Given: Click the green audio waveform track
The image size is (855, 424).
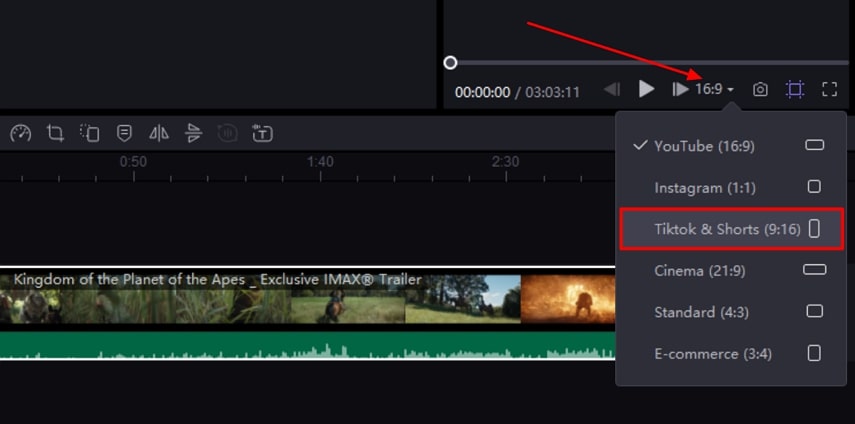Looking at the screenshot, I should pyautogui.click(x=308, y=346).
